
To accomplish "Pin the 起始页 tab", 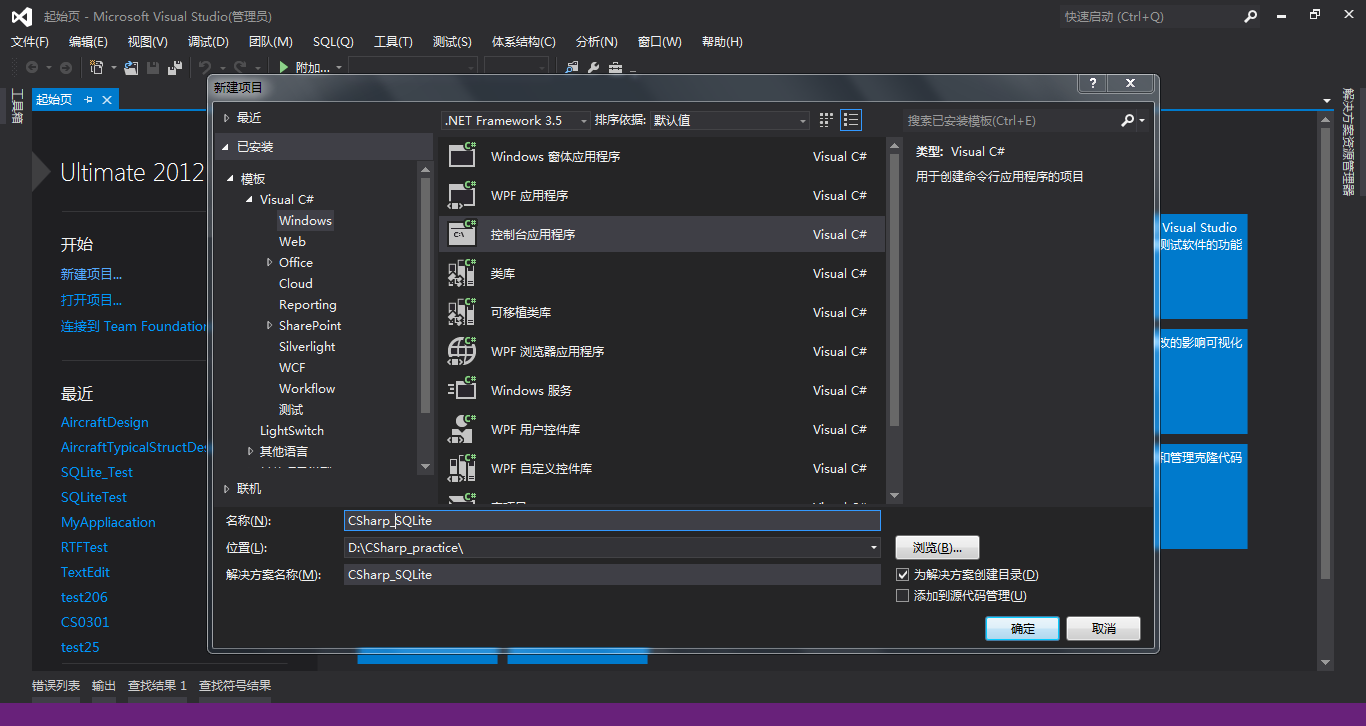I will [x=88, y=99].
